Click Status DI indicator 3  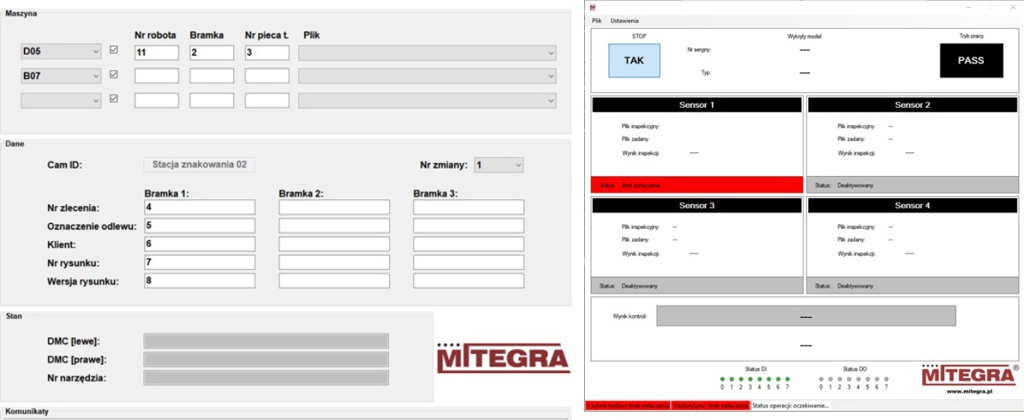(750, 379)
